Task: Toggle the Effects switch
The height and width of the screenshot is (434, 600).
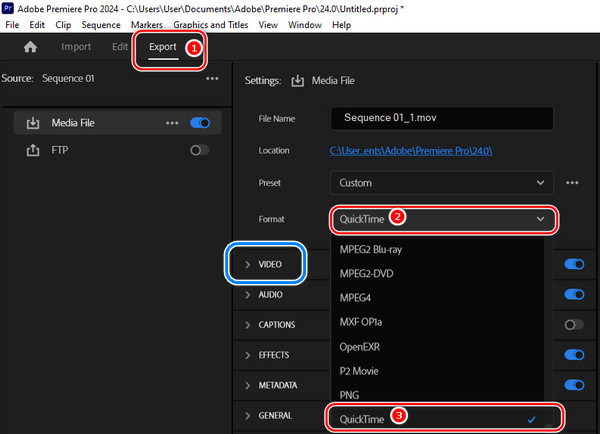Action: (x=574, y=355)
